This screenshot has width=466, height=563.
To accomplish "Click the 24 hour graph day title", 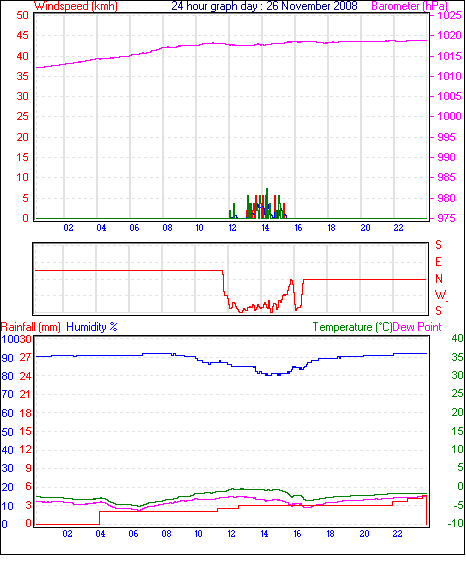I will pyautogui.click(x=264, y=6).
